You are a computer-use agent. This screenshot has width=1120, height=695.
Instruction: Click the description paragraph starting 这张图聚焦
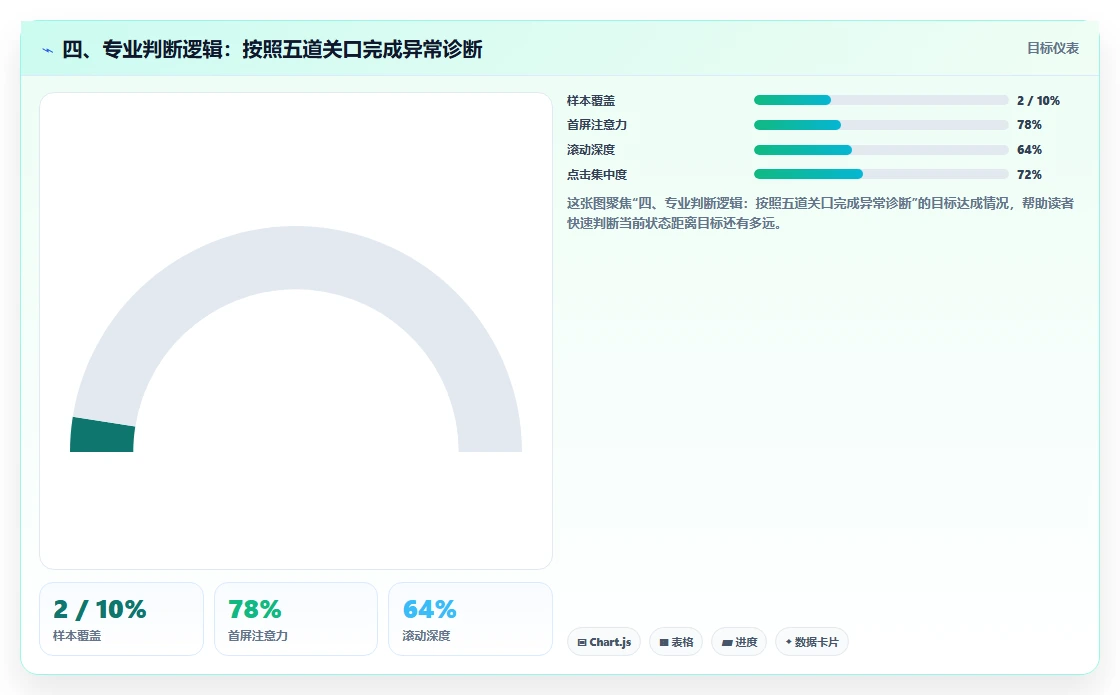point(820,213)
